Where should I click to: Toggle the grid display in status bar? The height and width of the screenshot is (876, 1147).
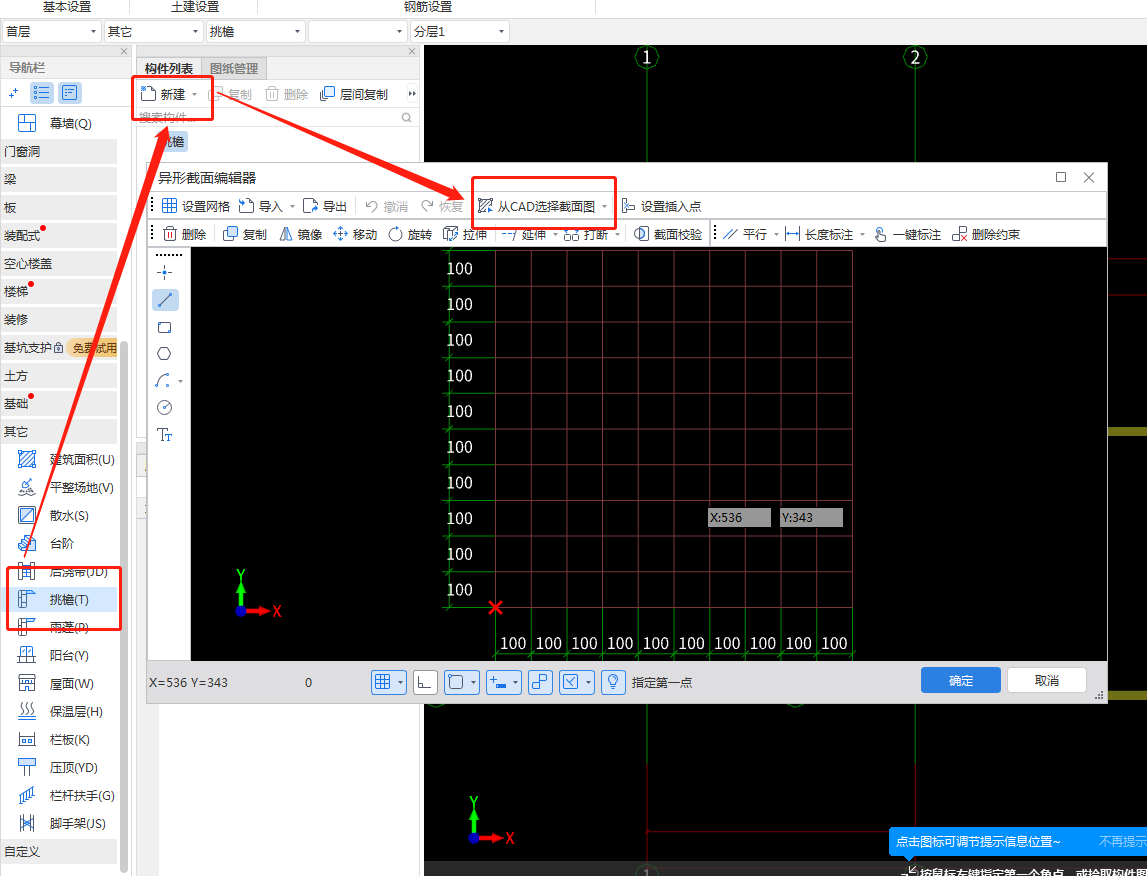point(383,682)
